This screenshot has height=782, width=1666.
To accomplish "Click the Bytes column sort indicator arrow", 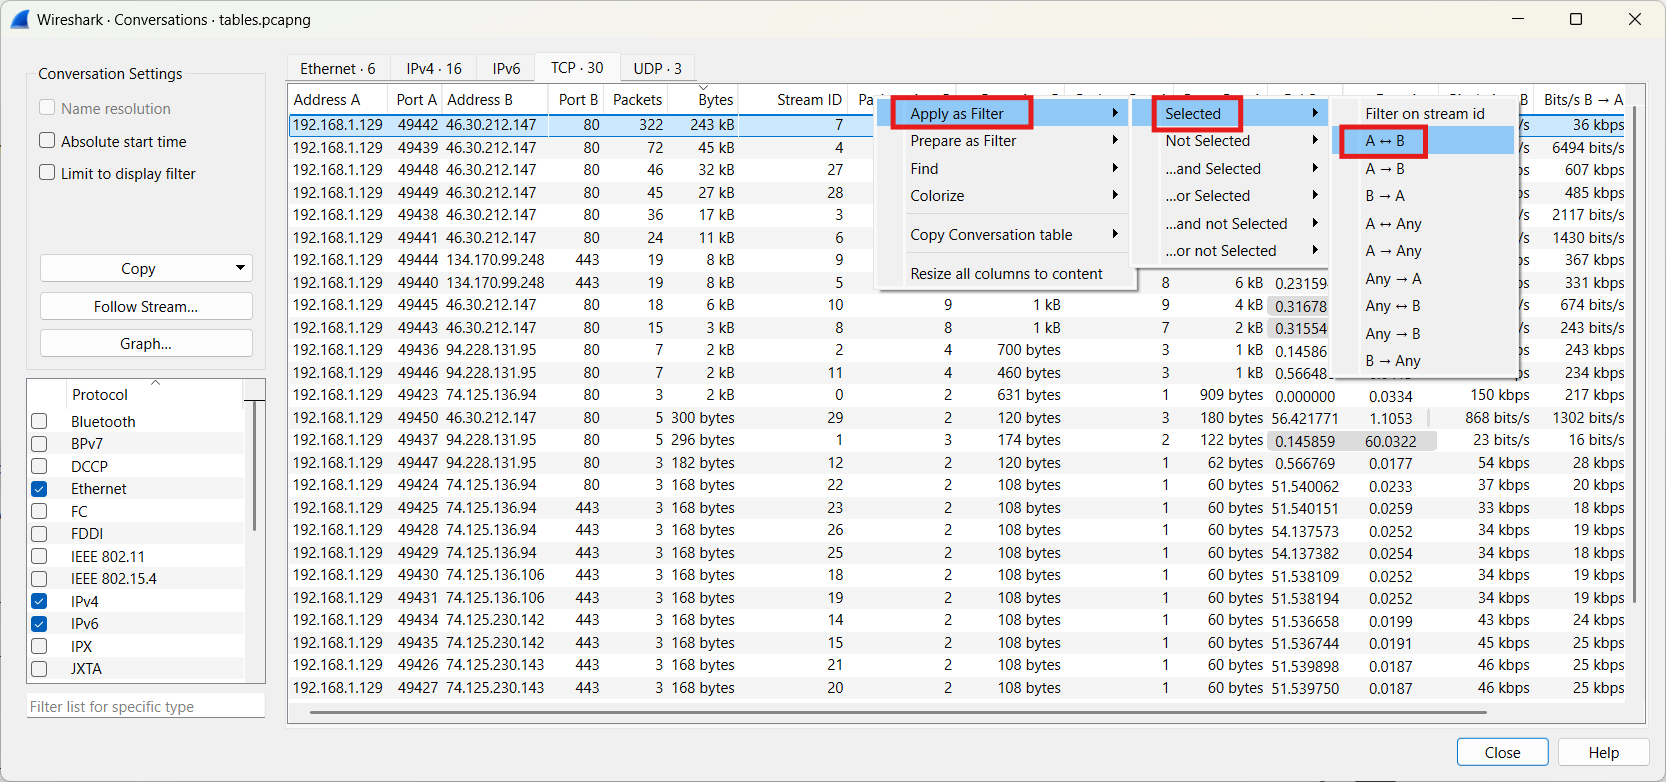I will pos(703,88).
